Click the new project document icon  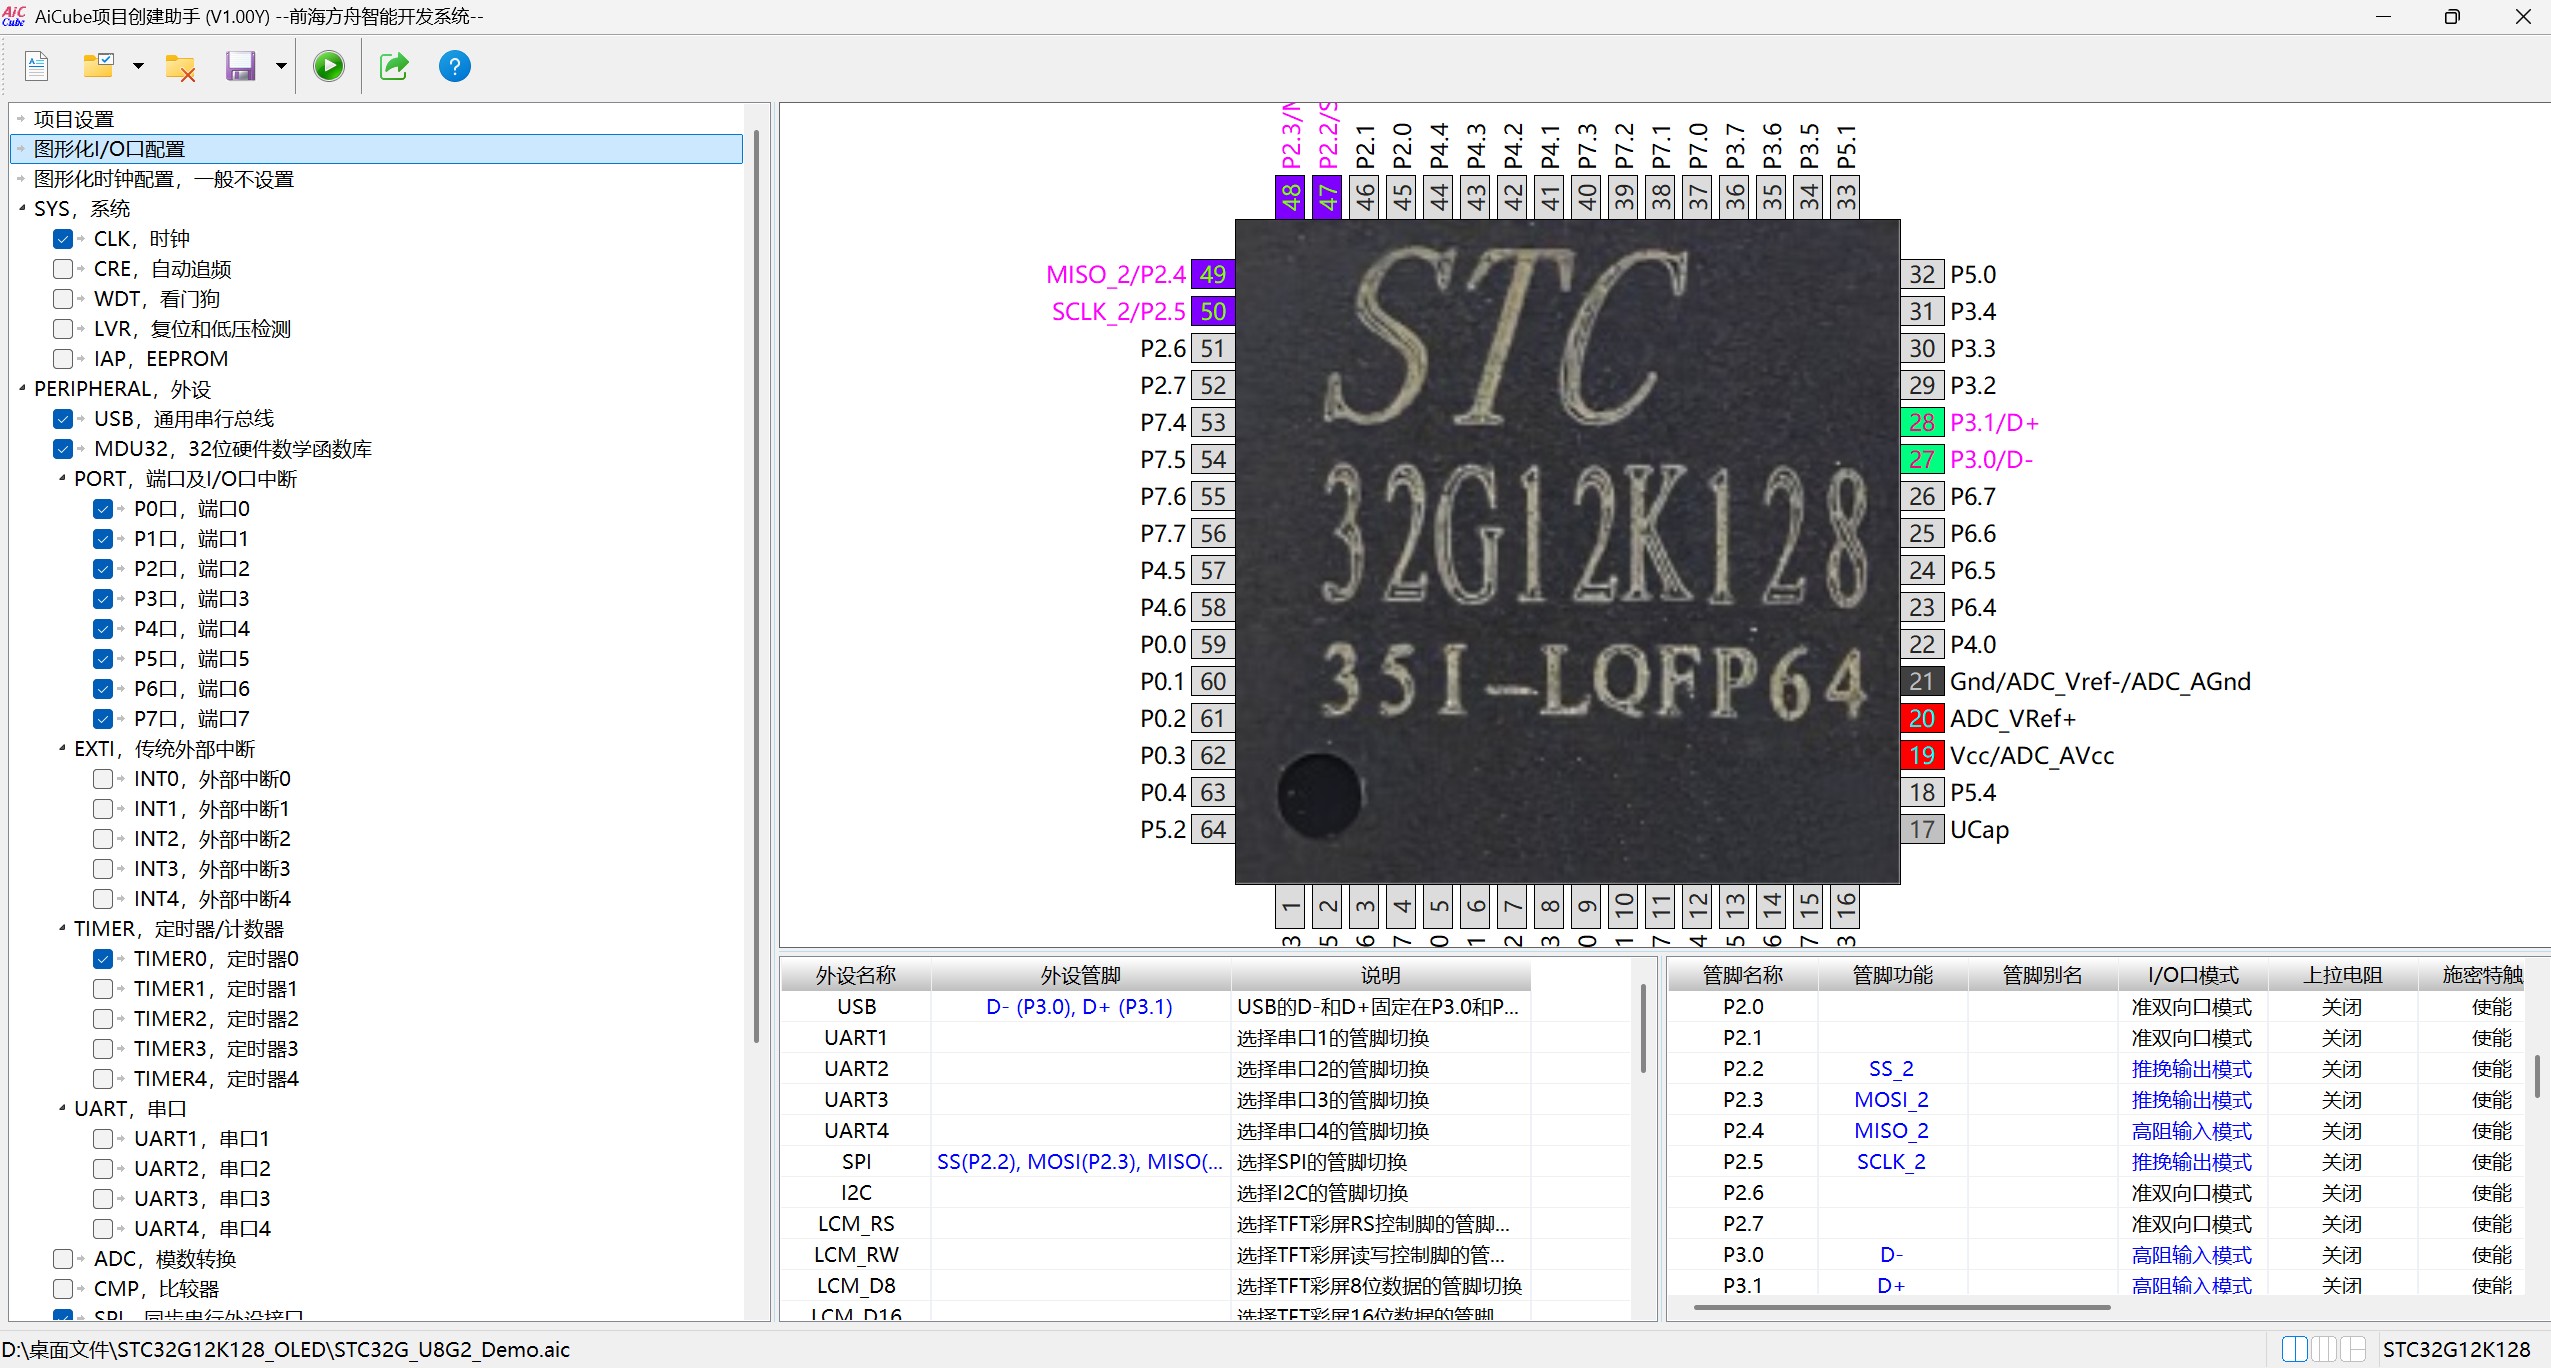coord(37,67)
